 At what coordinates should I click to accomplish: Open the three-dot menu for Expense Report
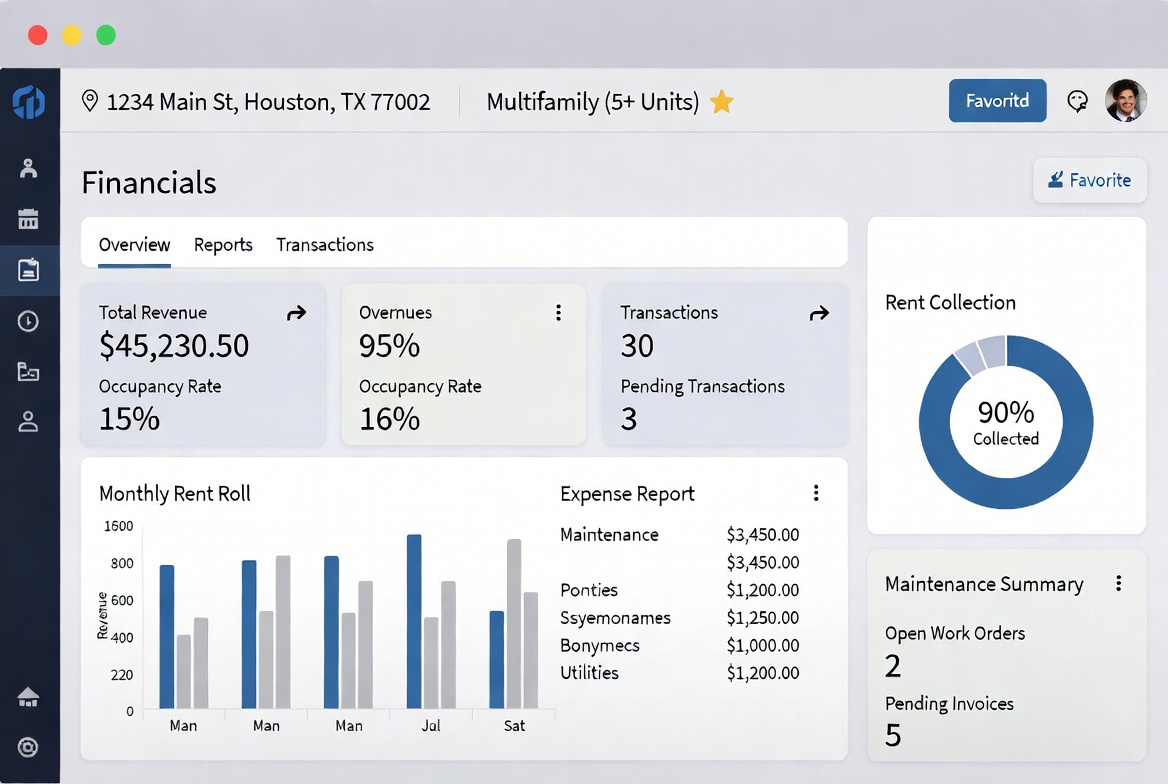point(816,493)
